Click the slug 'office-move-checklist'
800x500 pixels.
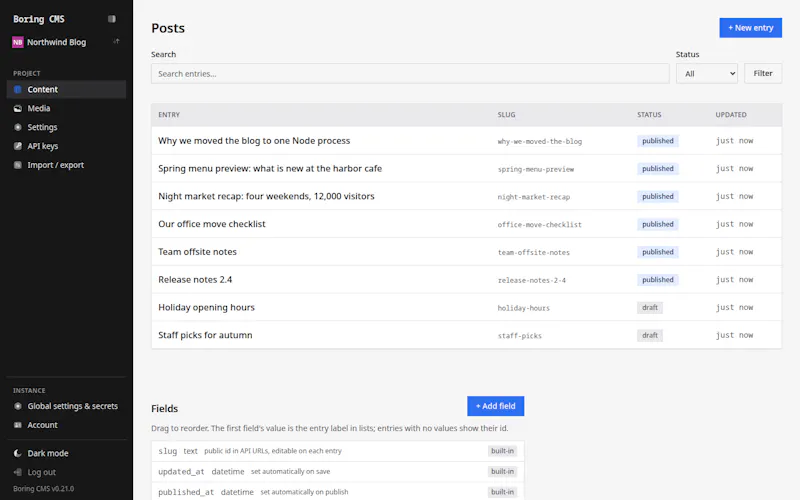click(x=540, y=224)
